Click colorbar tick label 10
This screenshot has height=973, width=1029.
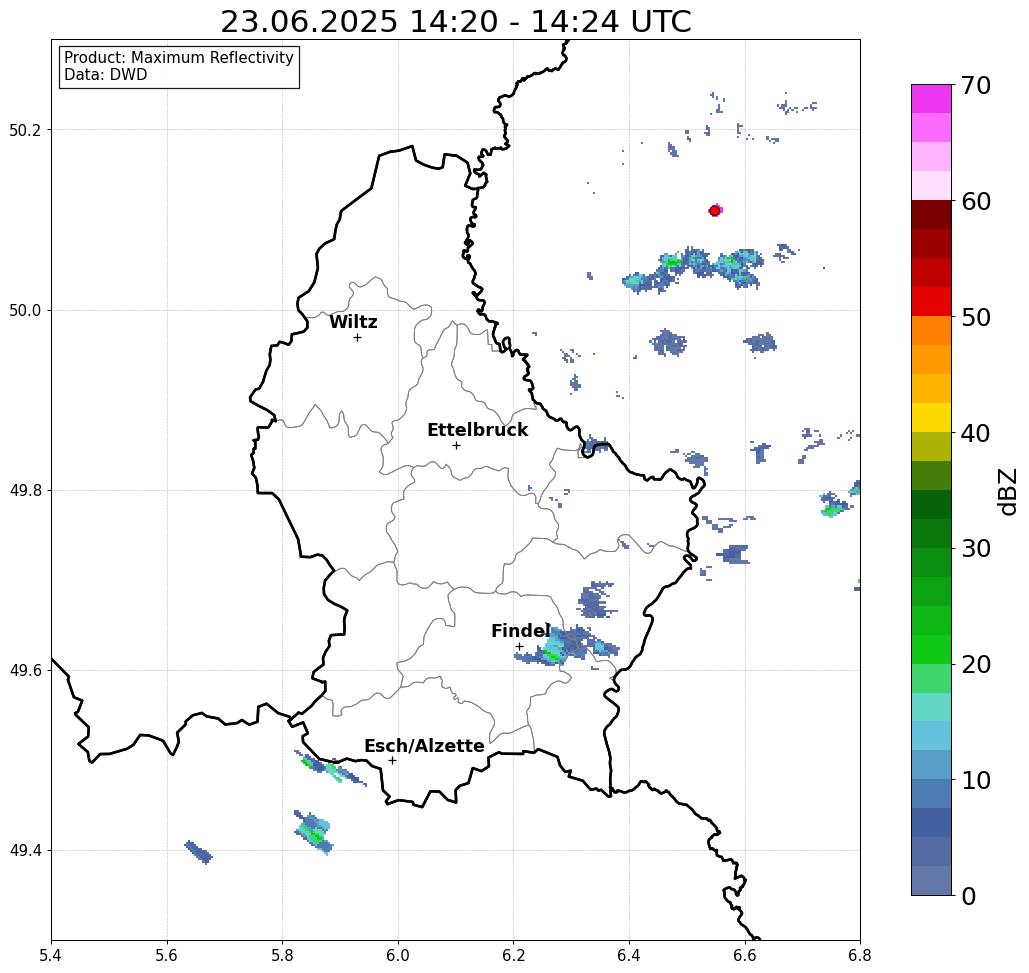point(976,780)
